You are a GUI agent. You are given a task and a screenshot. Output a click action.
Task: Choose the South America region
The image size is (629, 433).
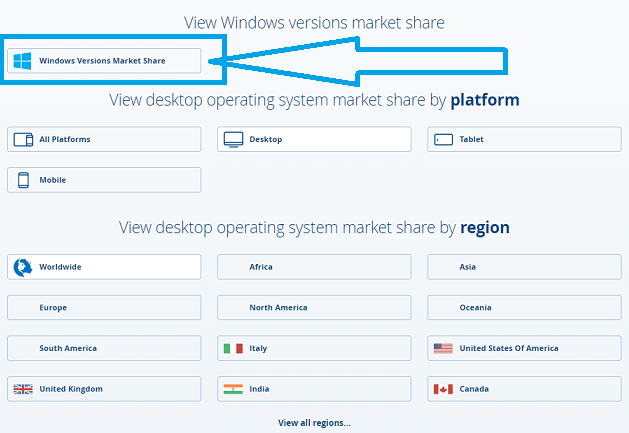point(104,348)
